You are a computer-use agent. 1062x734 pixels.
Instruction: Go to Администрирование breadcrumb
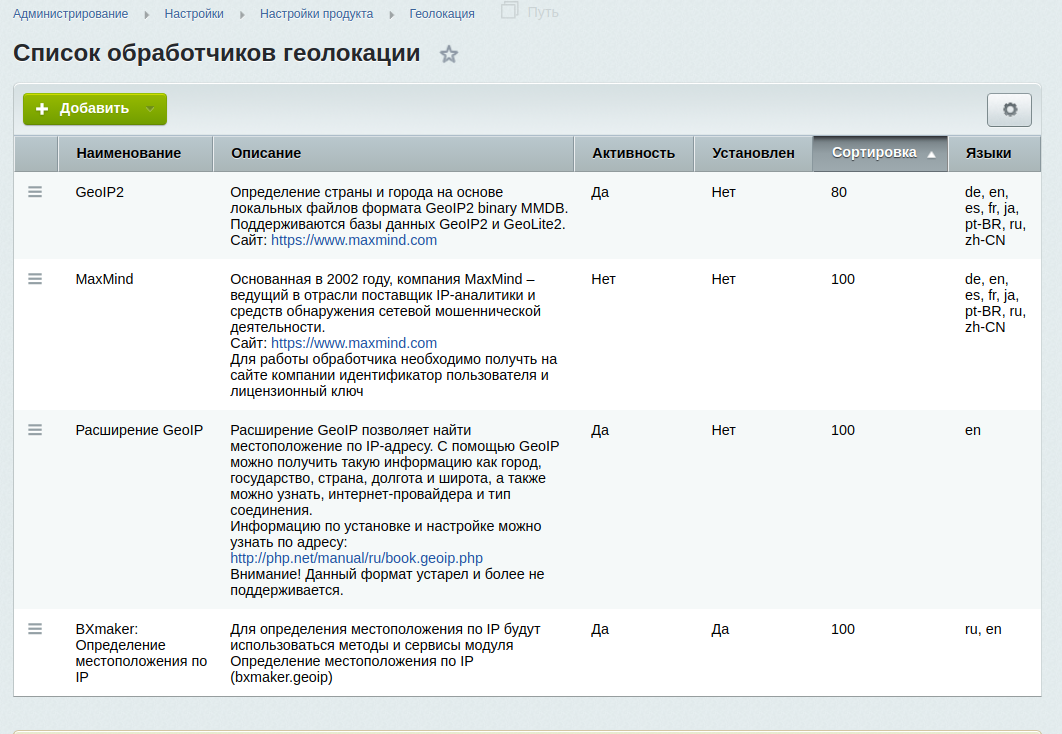[70, 14]
